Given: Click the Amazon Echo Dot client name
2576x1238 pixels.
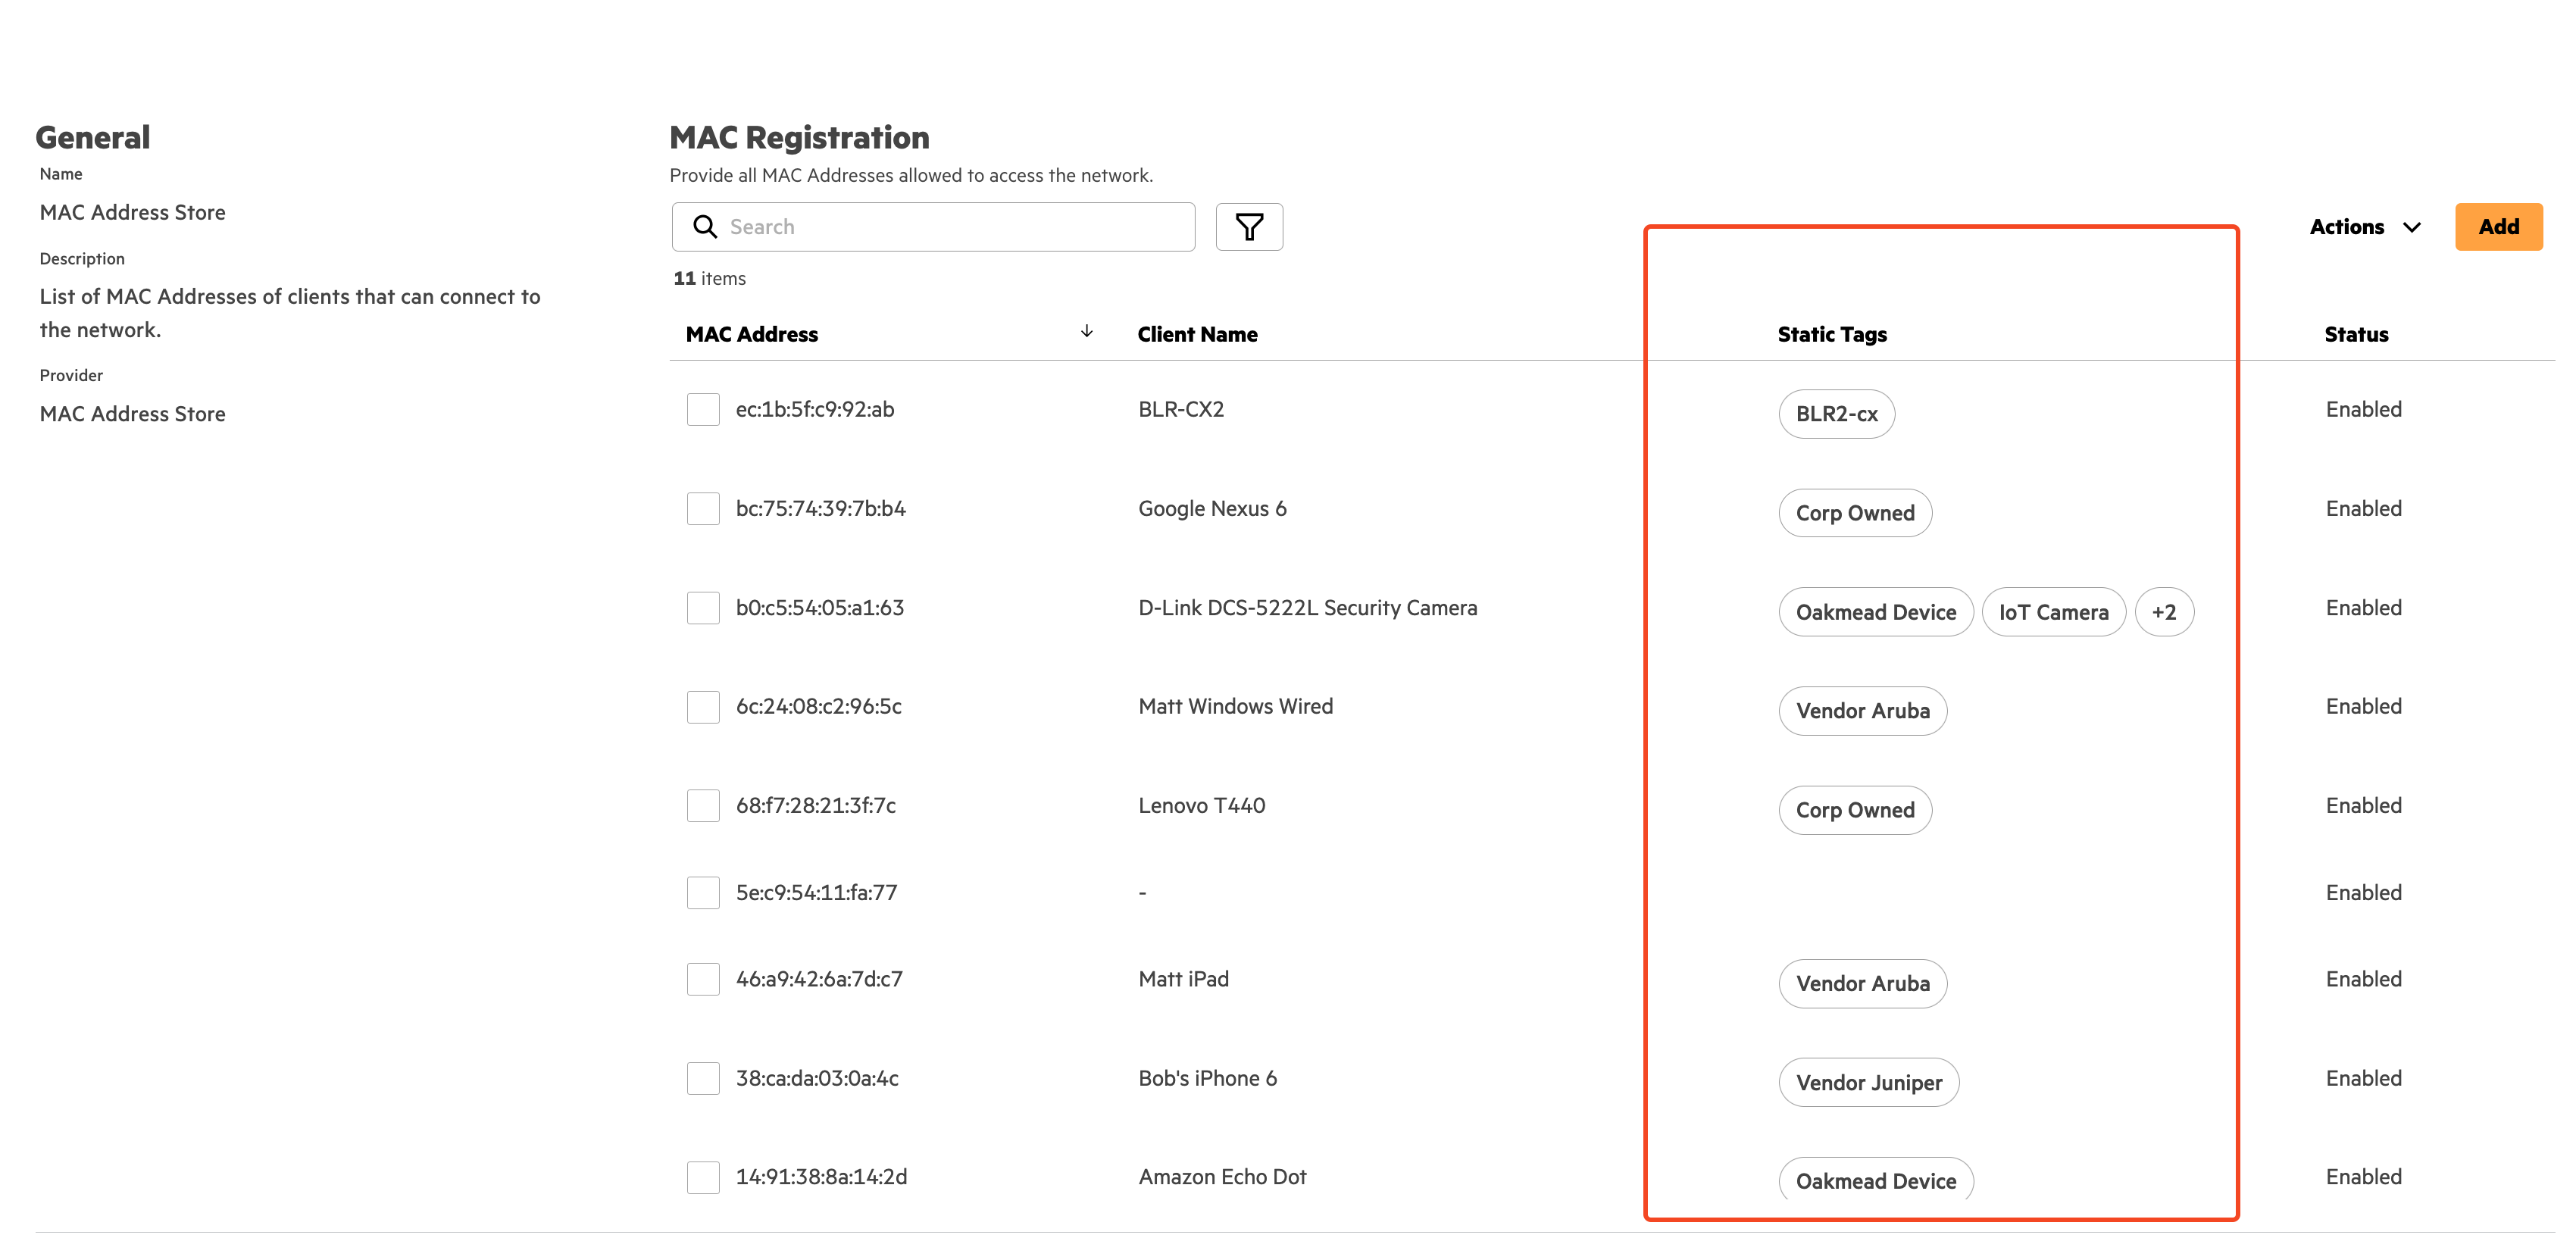Looking at the screenshot, I should [x=1222, y=1177].
